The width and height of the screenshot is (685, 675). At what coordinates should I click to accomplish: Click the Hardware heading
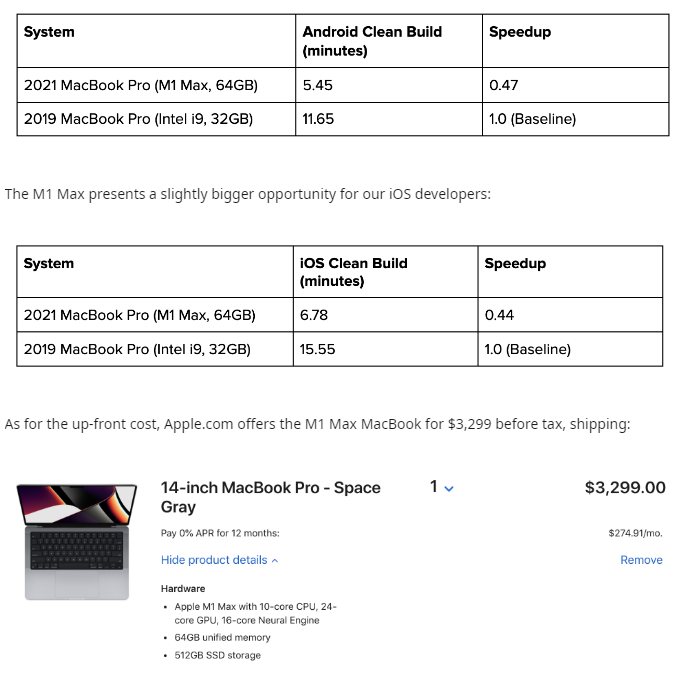183,589
